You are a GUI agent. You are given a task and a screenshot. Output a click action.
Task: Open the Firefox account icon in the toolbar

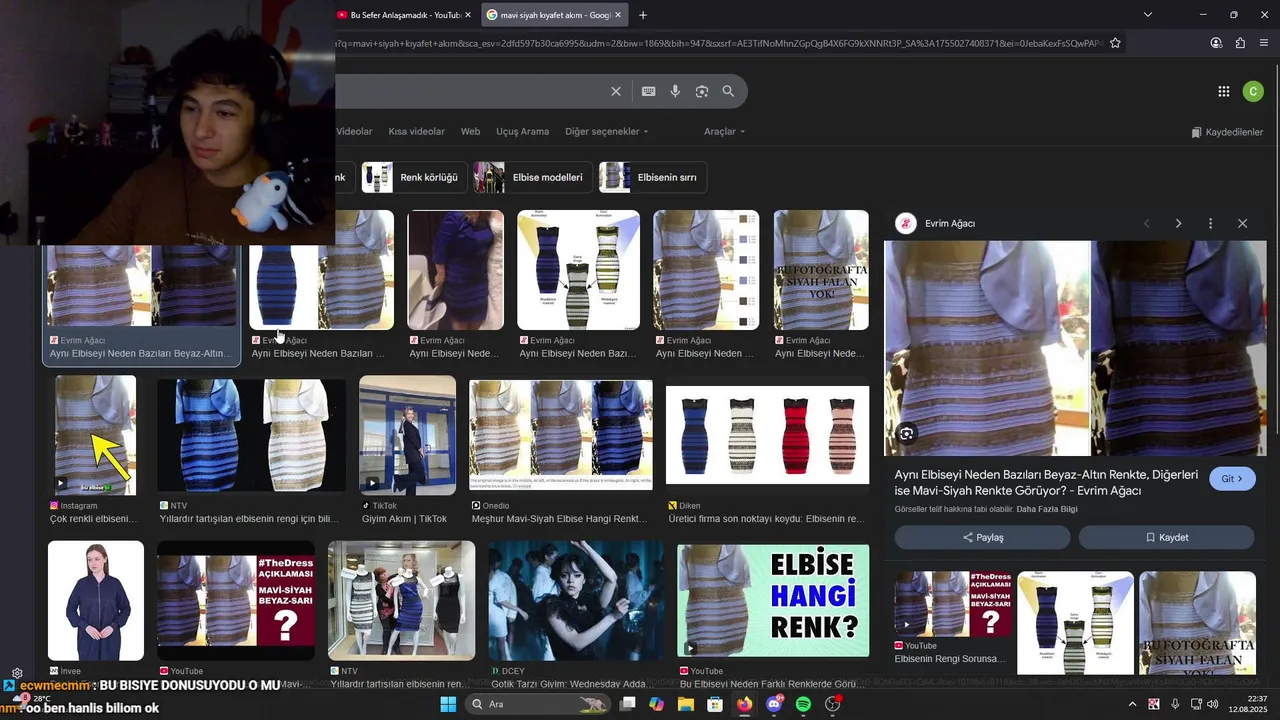pyautogui.click(x=1216, y=43)
